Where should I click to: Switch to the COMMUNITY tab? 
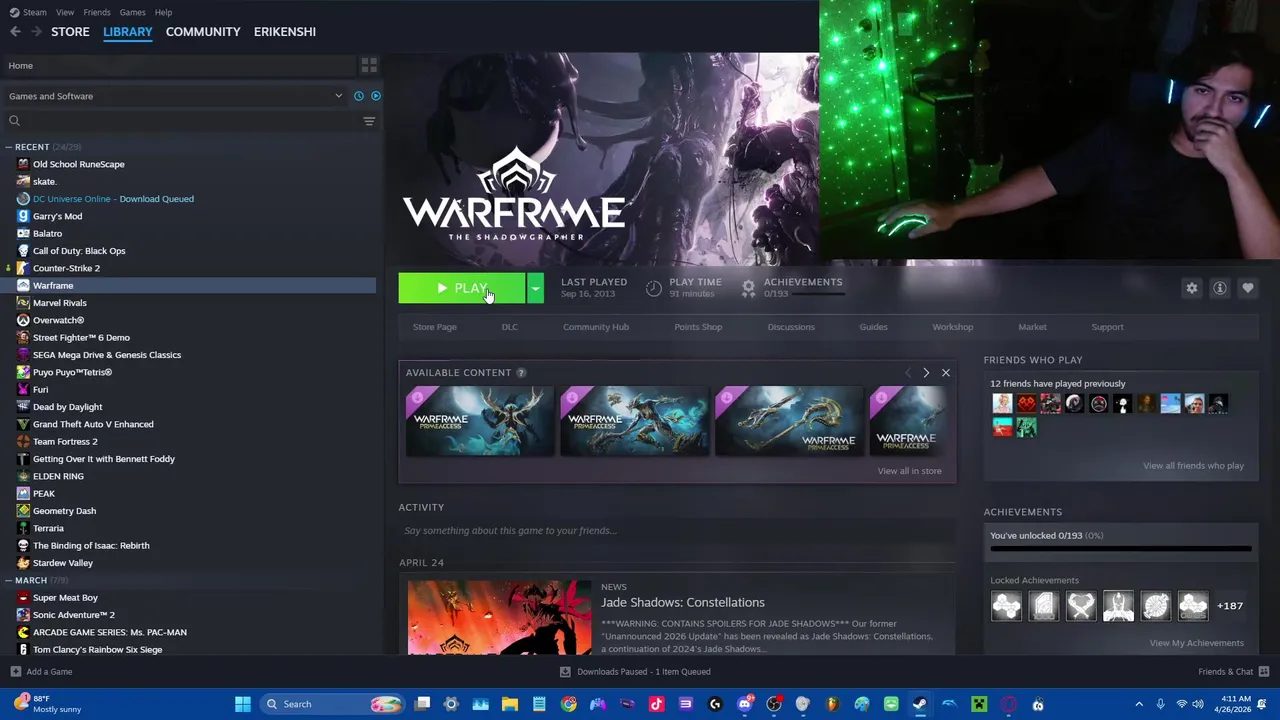click(203, 32)
